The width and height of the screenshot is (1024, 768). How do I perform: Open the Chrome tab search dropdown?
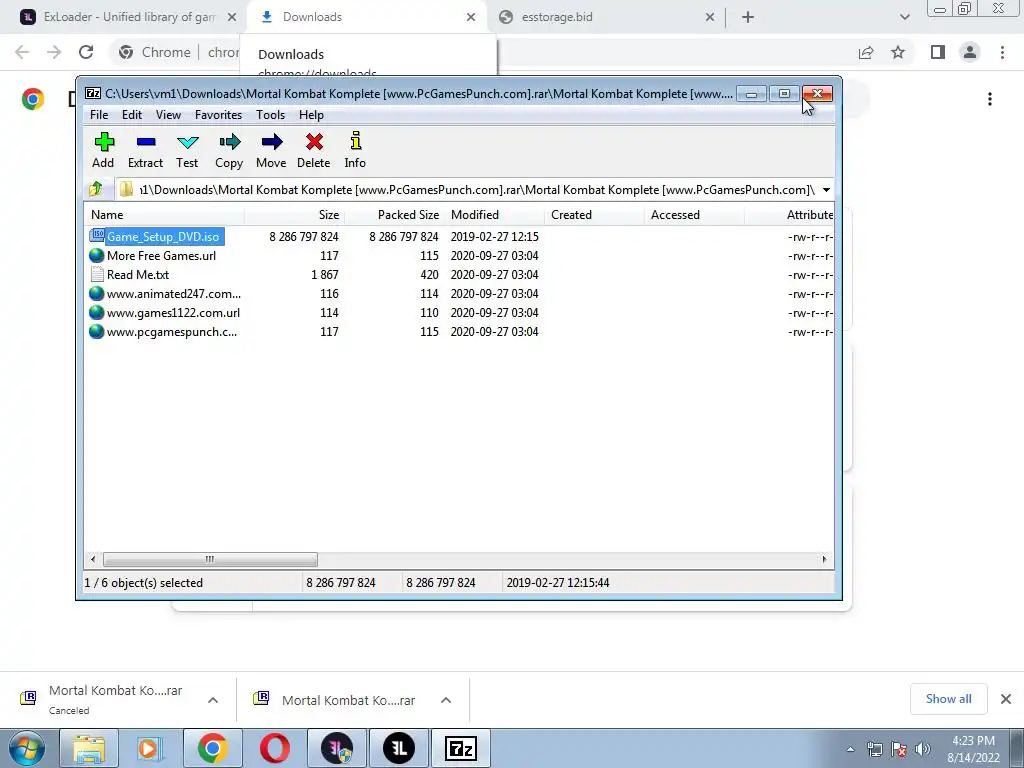click(904, 17)
